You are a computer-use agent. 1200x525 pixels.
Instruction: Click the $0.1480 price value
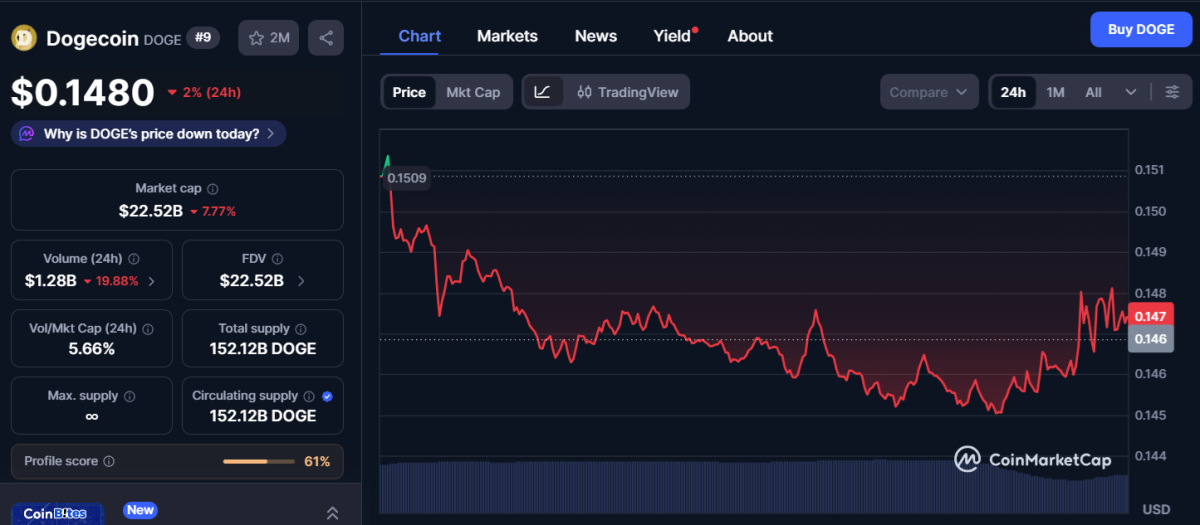coord(83,92)
